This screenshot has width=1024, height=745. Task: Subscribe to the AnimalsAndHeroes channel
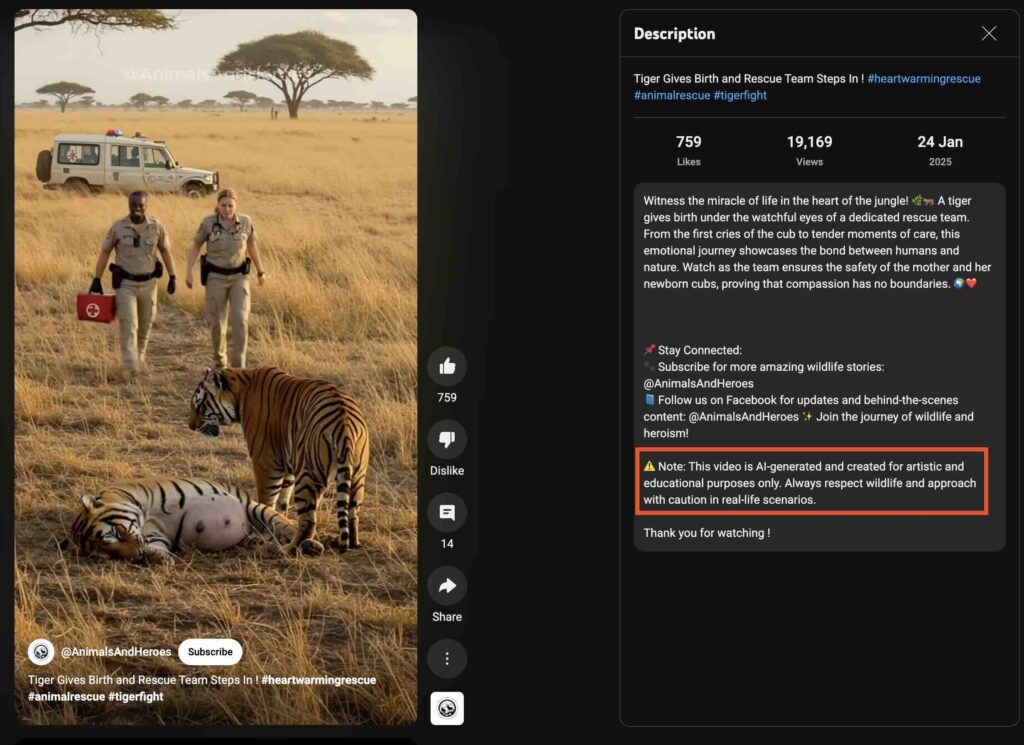tap(210, 652)
